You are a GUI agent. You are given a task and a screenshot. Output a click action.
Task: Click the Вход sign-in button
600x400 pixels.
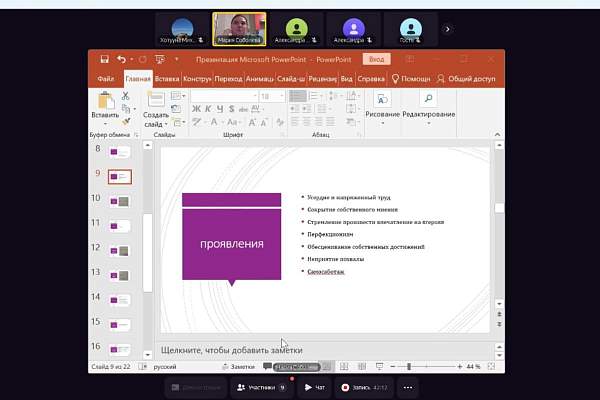[377, 59]
